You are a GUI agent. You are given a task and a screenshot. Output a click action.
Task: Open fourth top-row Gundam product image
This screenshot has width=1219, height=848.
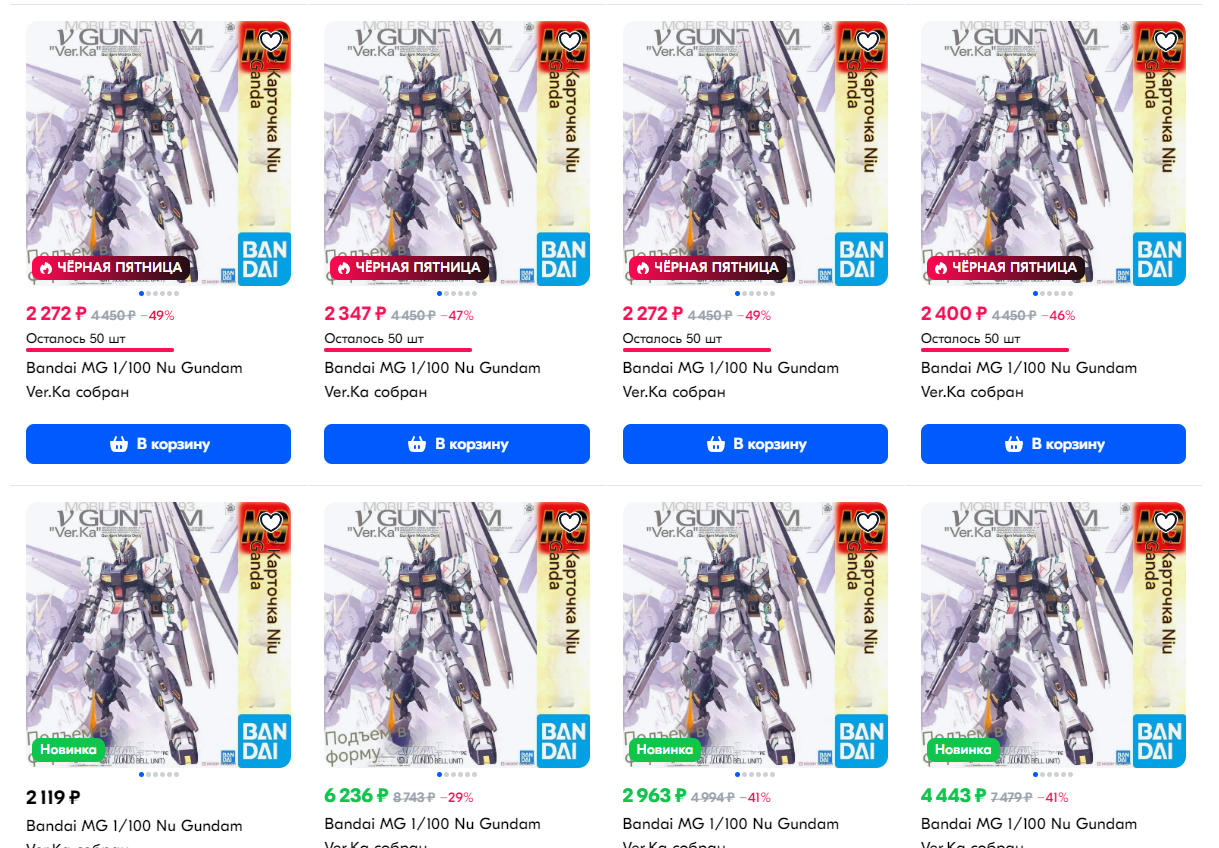point(1053,154)
